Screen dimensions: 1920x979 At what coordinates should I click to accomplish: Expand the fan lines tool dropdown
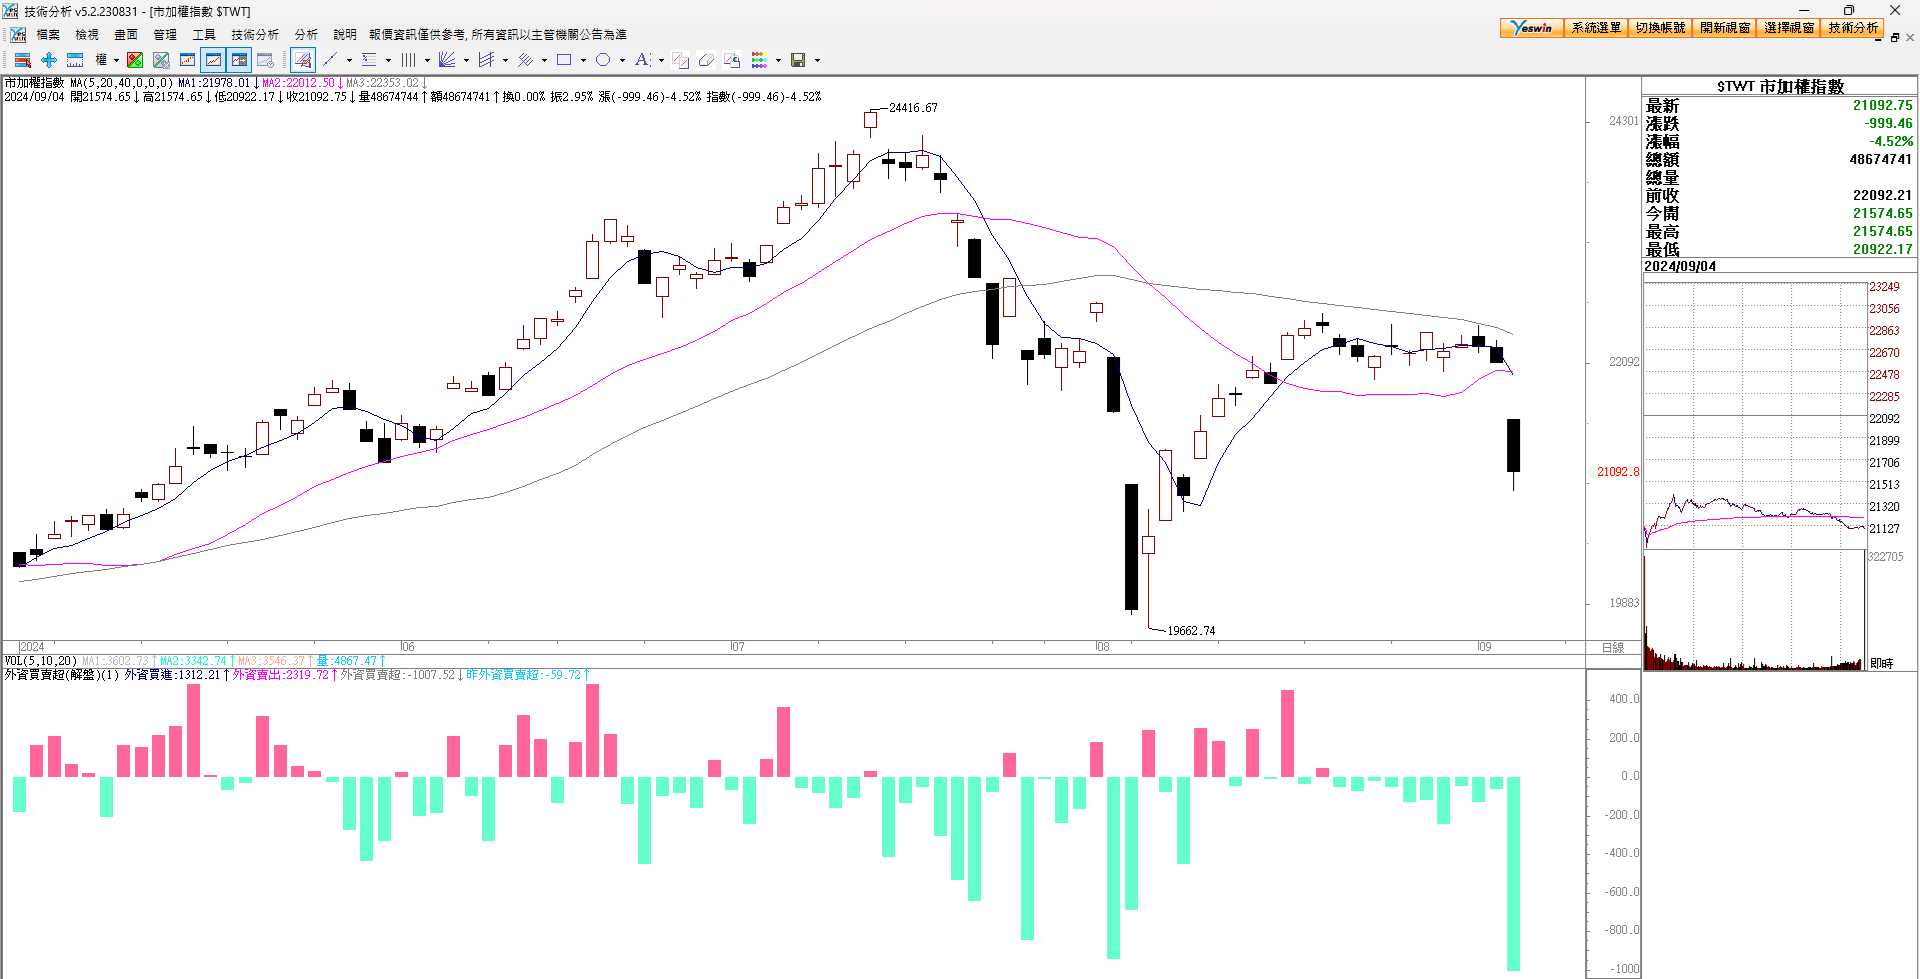tap(466, 60)
